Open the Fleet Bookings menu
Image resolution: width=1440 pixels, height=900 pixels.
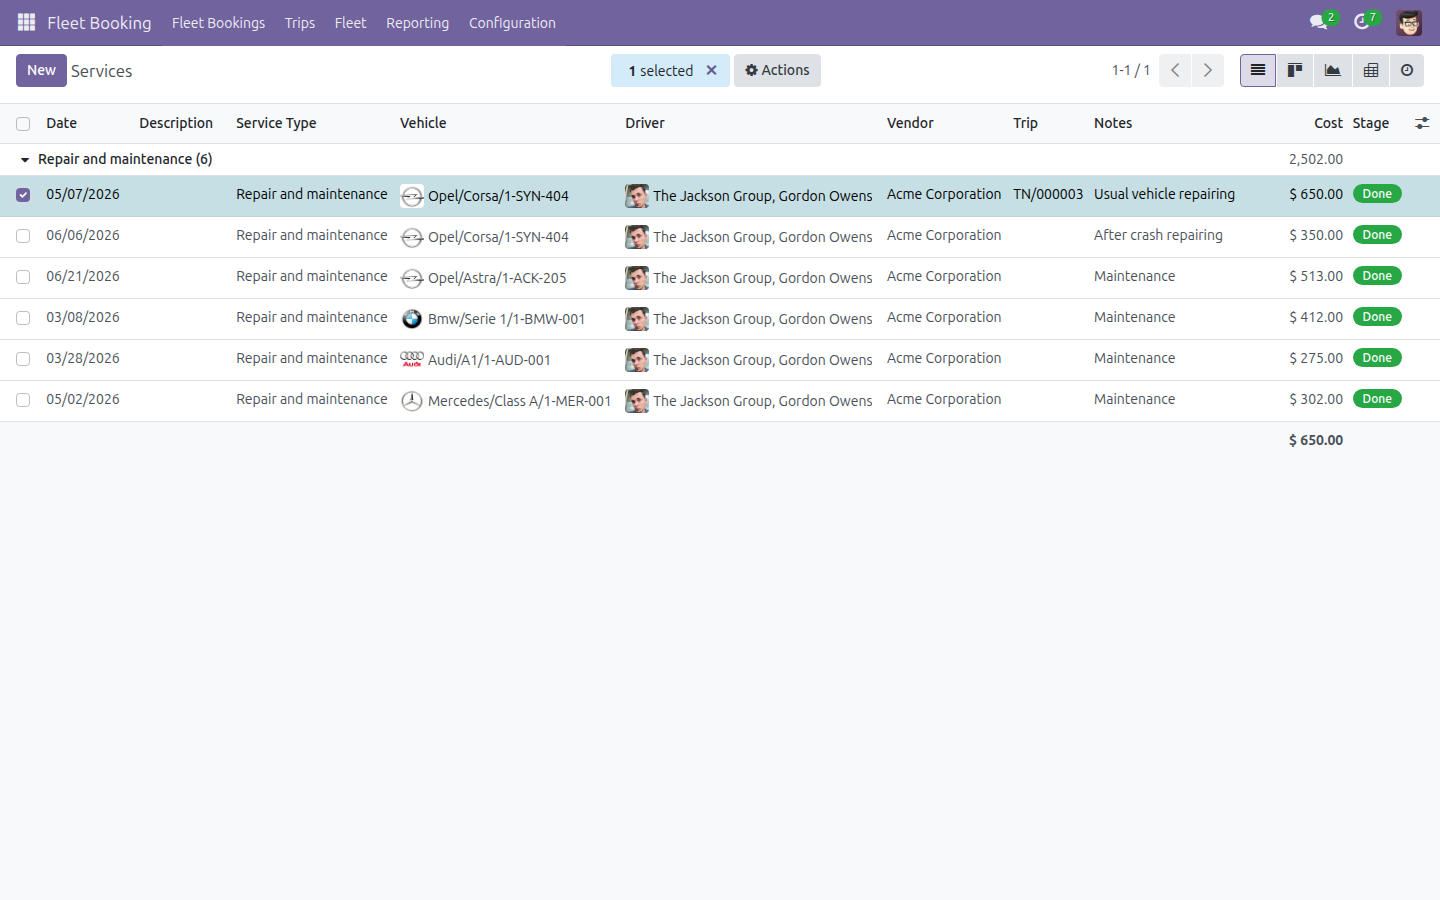click(x=218, y=23)
